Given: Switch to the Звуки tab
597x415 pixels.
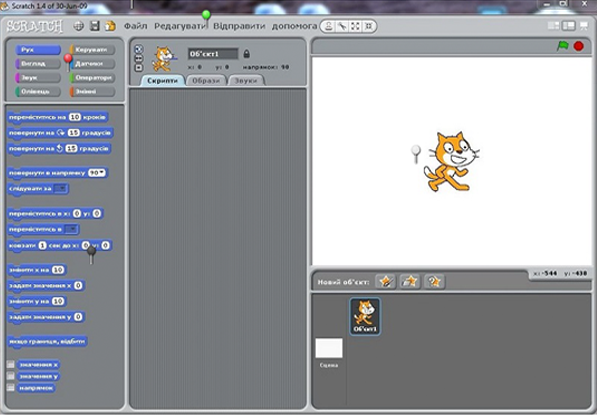Looking at the screenshot, I should click(246, 81).
